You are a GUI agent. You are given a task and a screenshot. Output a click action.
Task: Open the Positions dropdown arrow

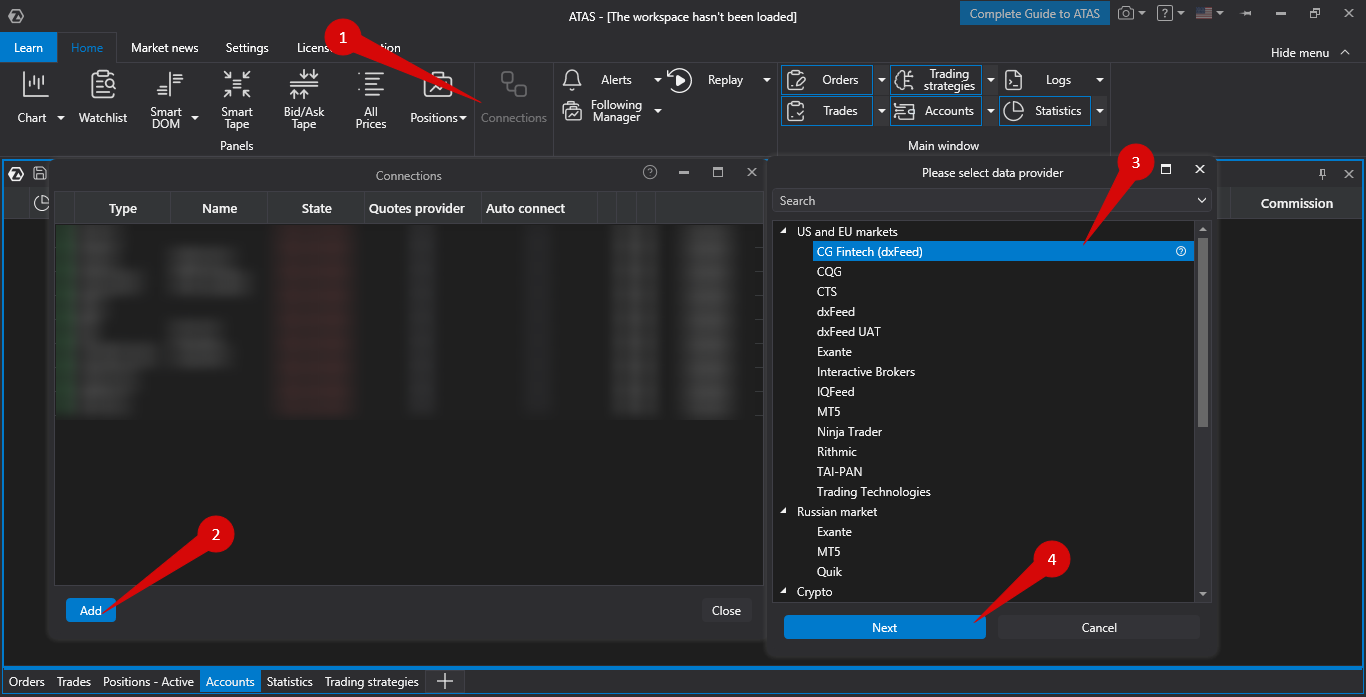(x=463, y=118)
